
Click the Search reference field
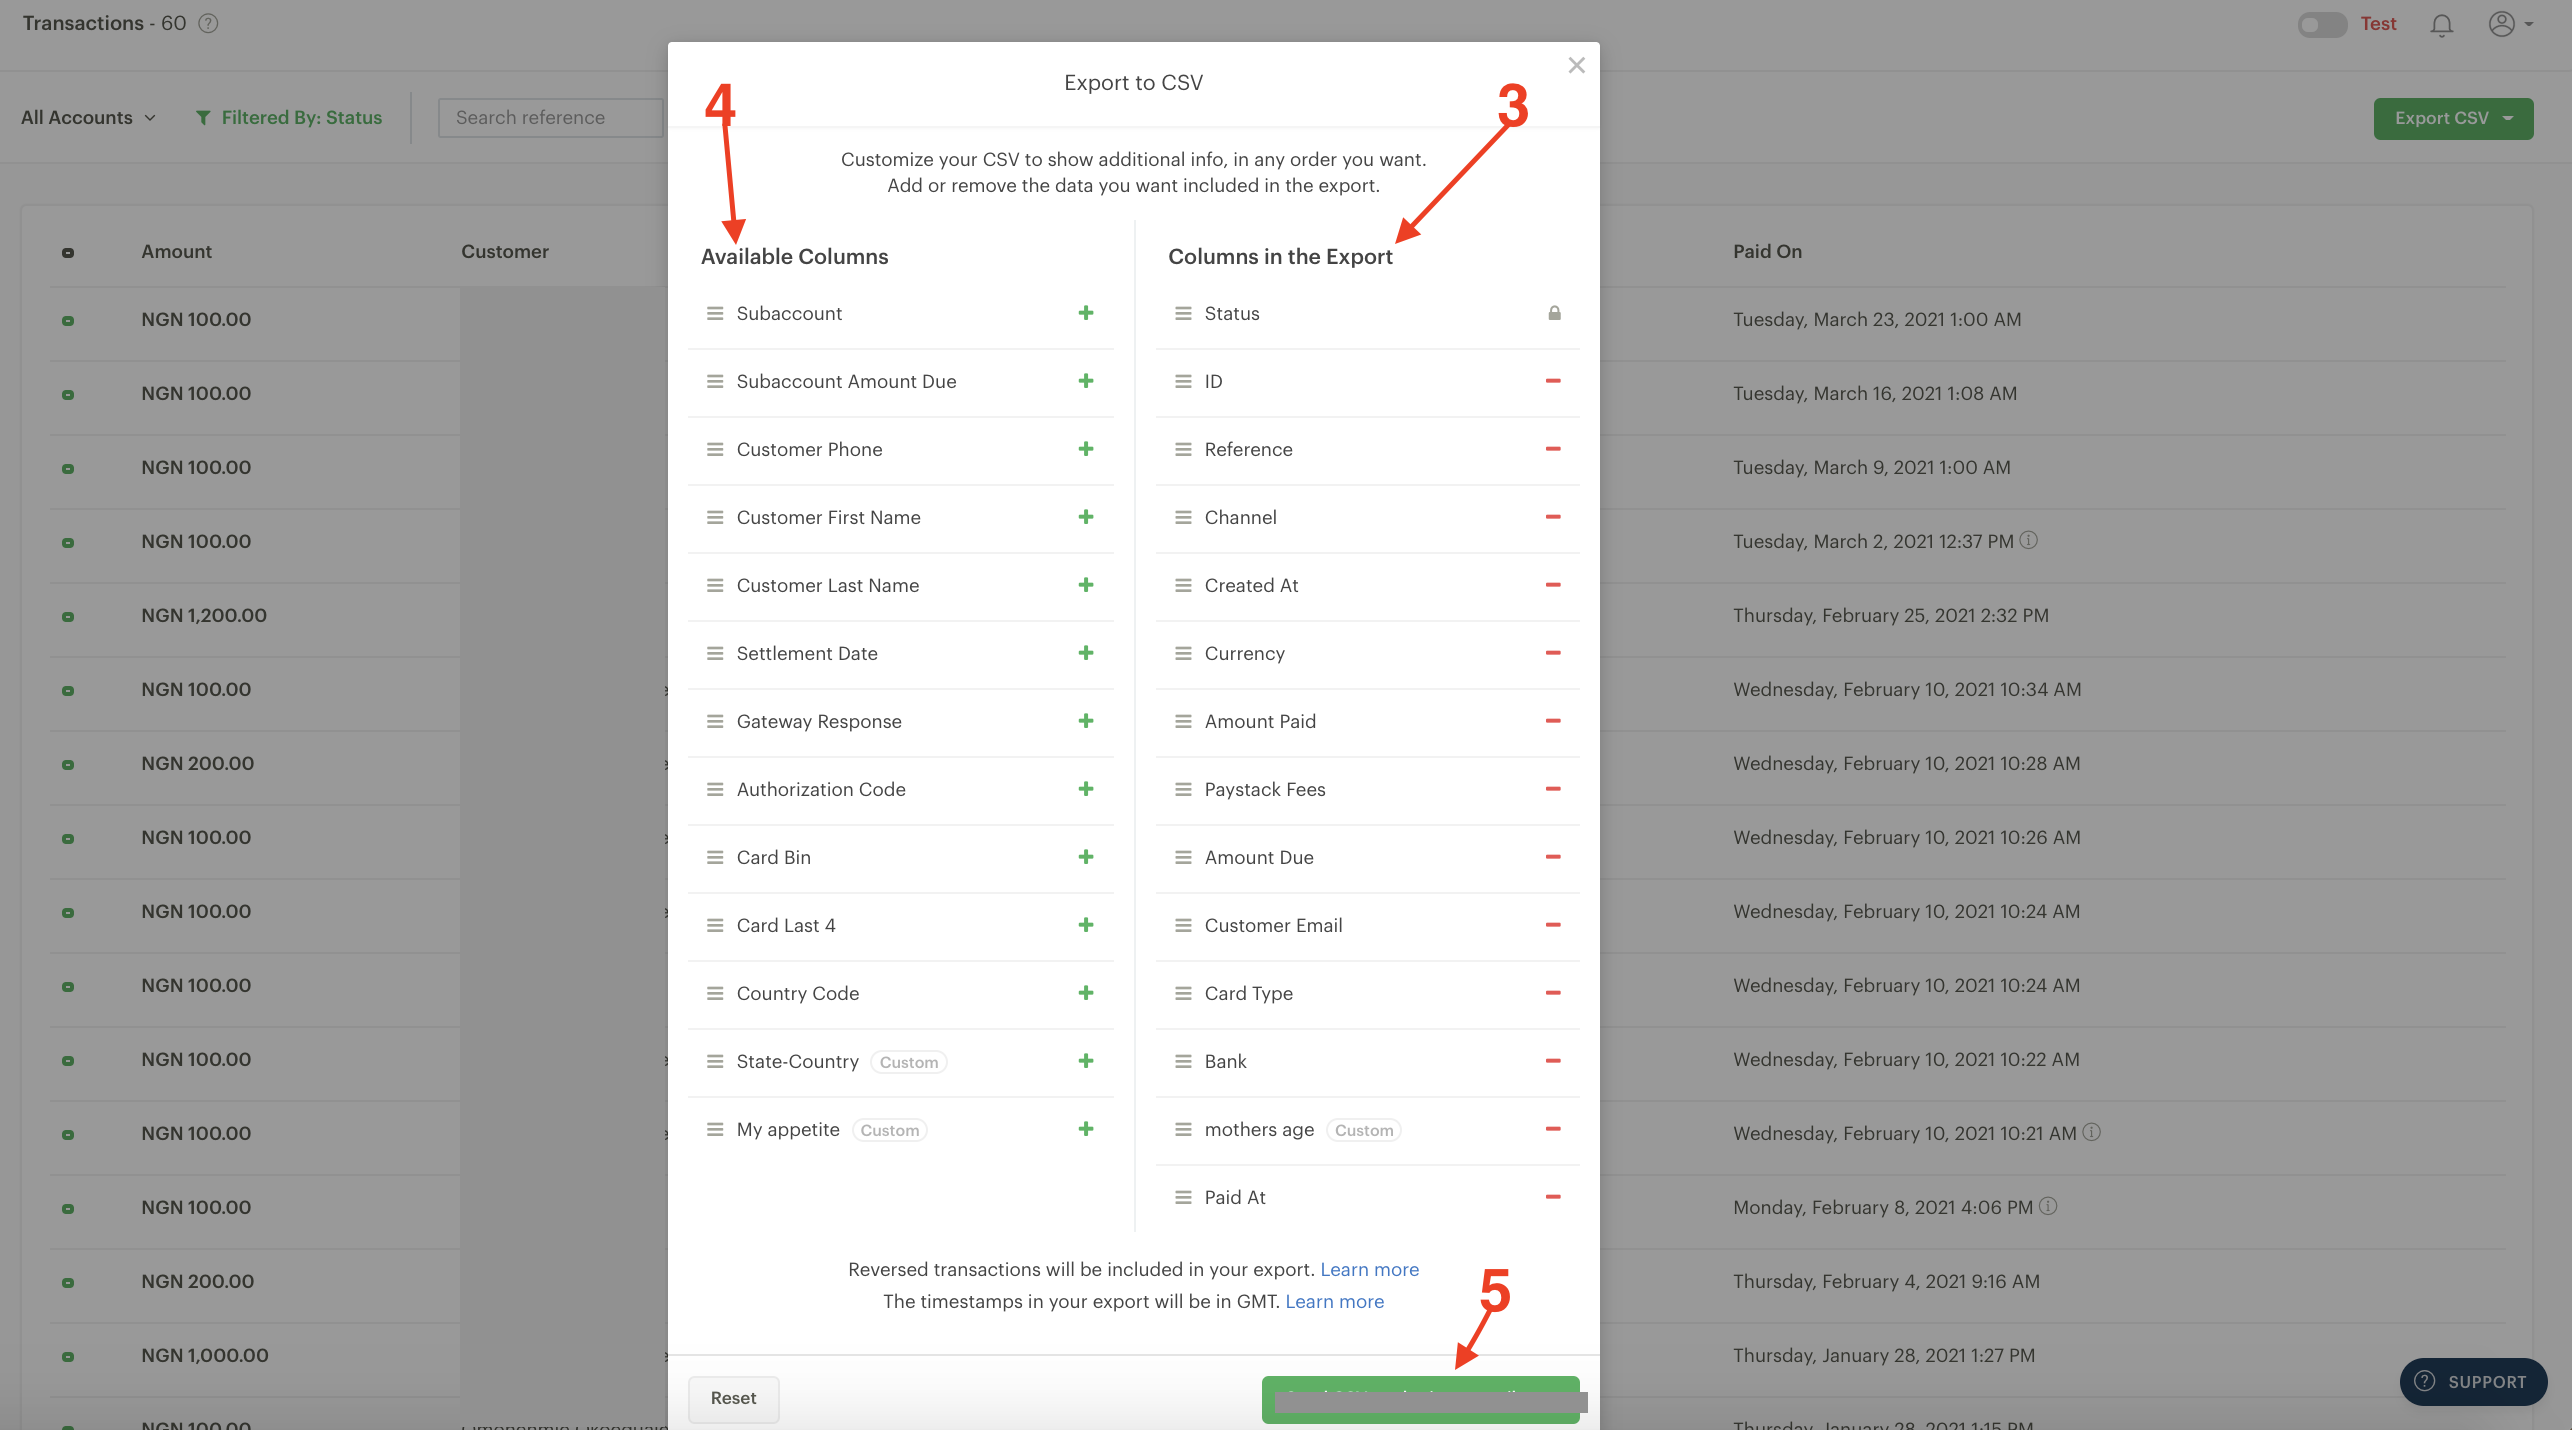coord(550,117)
